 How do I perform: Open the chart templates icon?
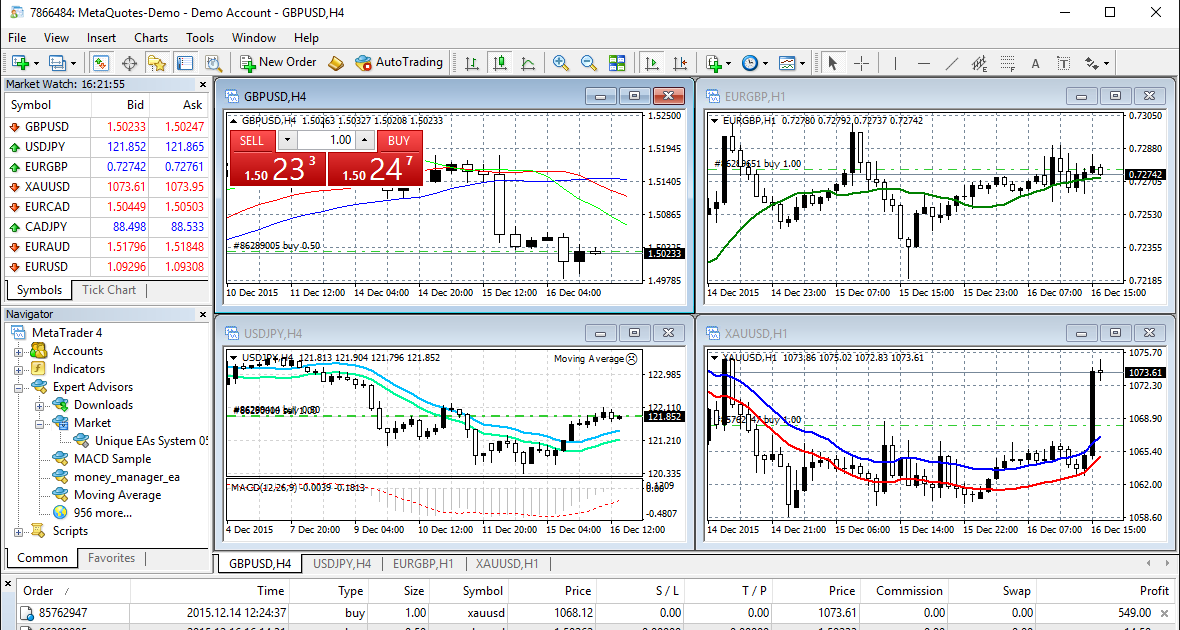point(787,62)
